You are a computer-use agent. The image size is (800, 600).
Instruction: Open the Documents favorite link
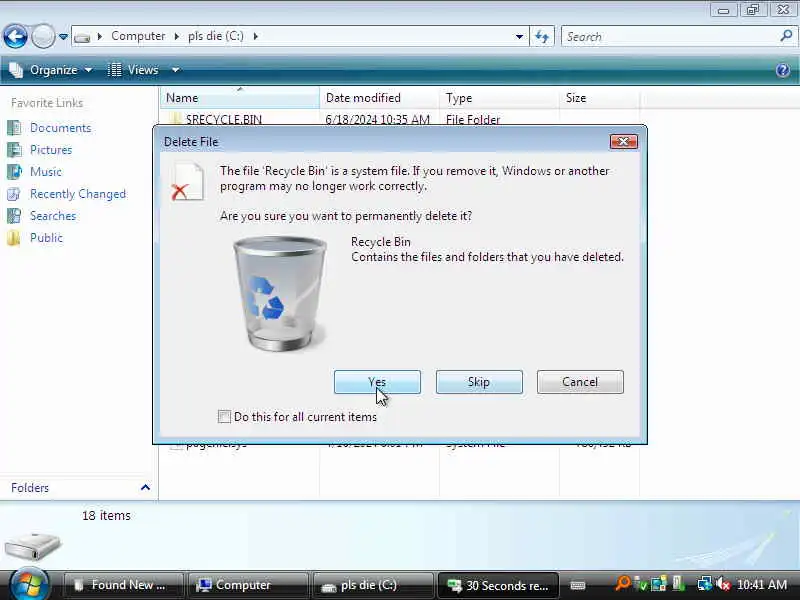61,128
